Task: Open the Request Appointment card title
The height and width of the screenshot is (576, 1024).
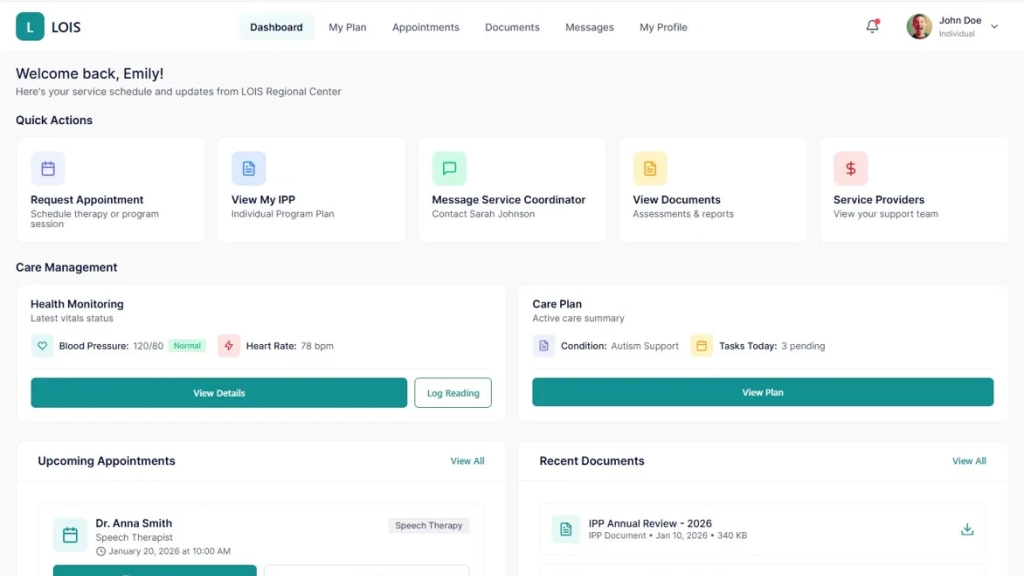Action: [87, 200]
